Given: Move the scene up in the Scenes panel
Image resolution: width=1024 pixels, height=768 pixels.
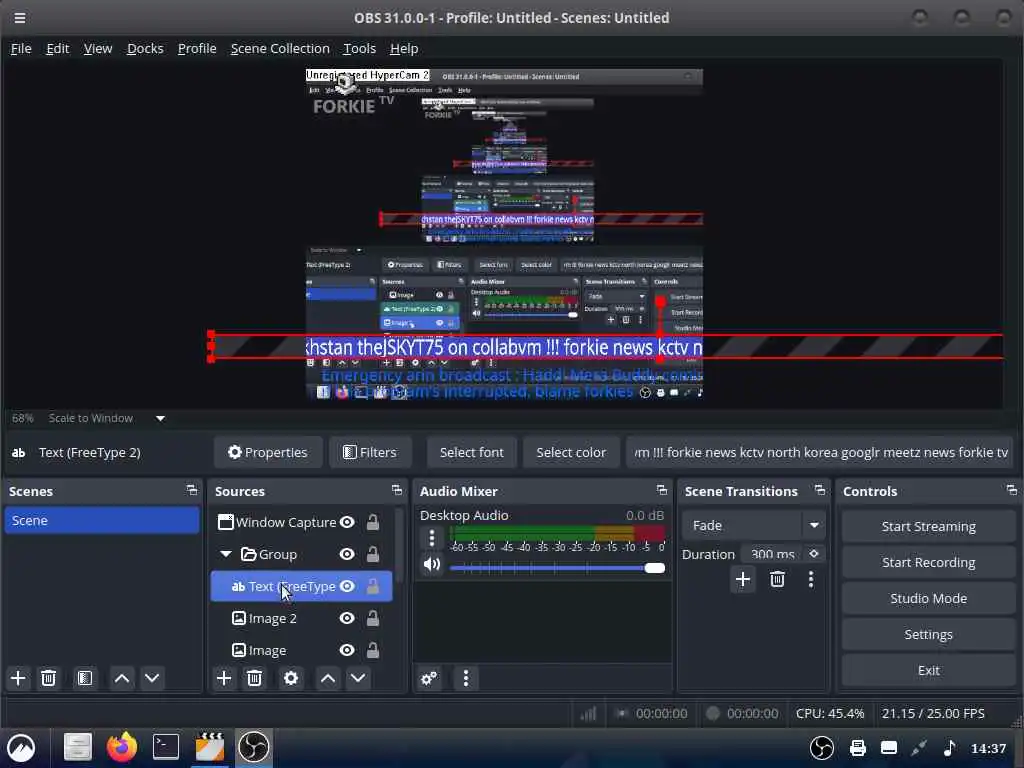Looking at the screenshot, I should point(121,678).
